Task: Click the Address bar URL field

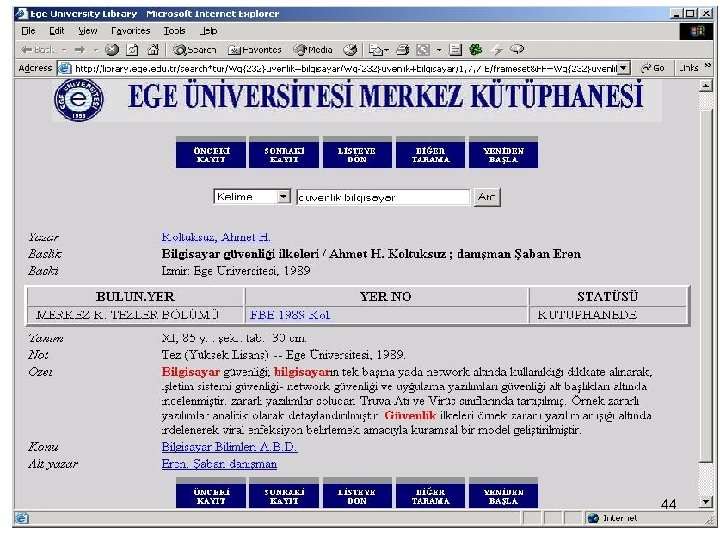Action: [x=345, y=68]
